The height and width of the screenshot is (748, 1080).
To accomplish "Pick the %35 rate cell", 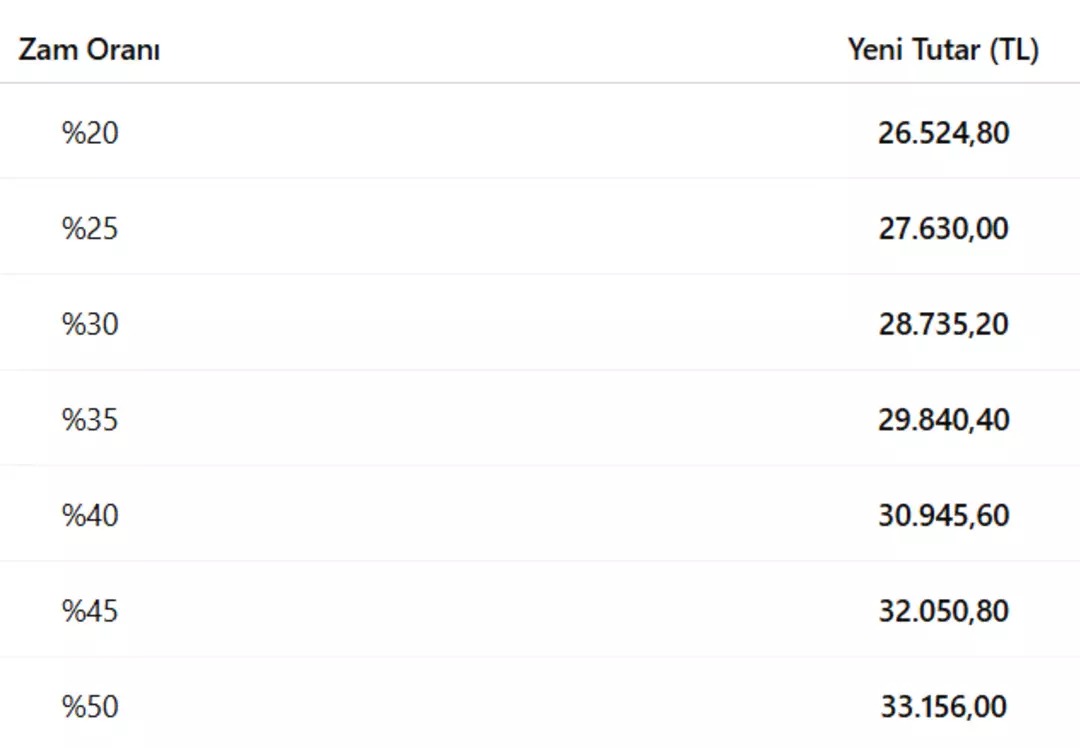I will click(x=90, y=419).
